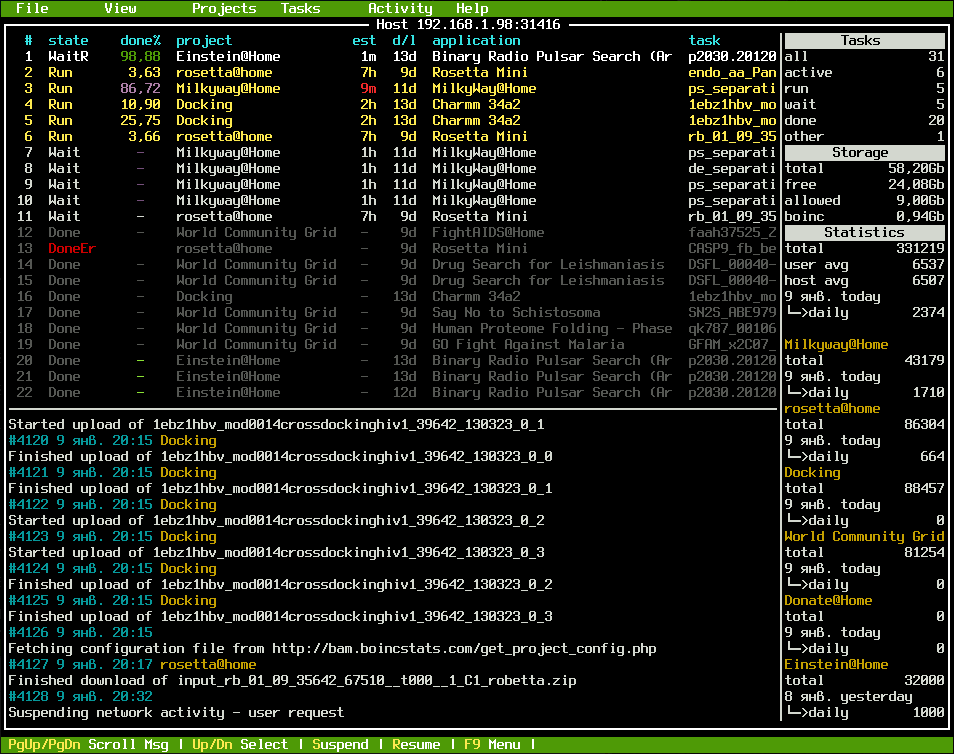Click the 'all 31' tasks count
954x754 pixels.
[864, 57]
